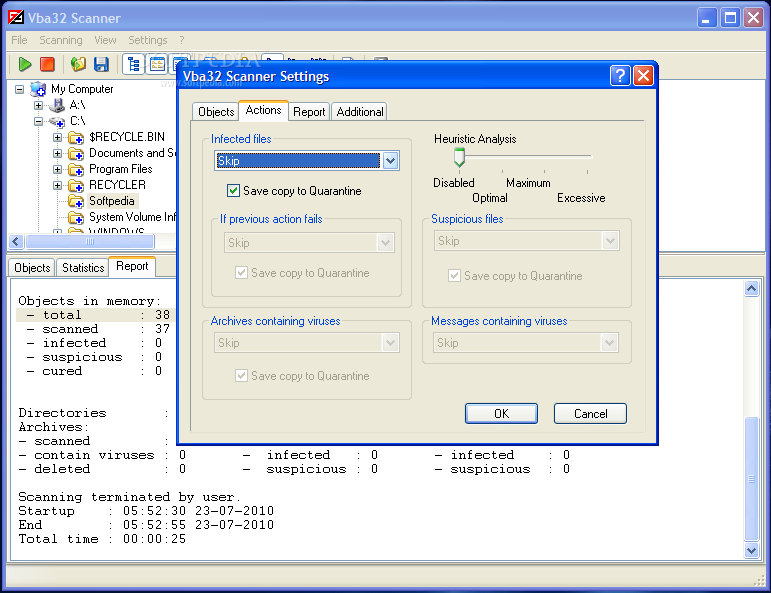
Task: Switch to the Objects tab in bottom panel
Action: coord(32,268)
